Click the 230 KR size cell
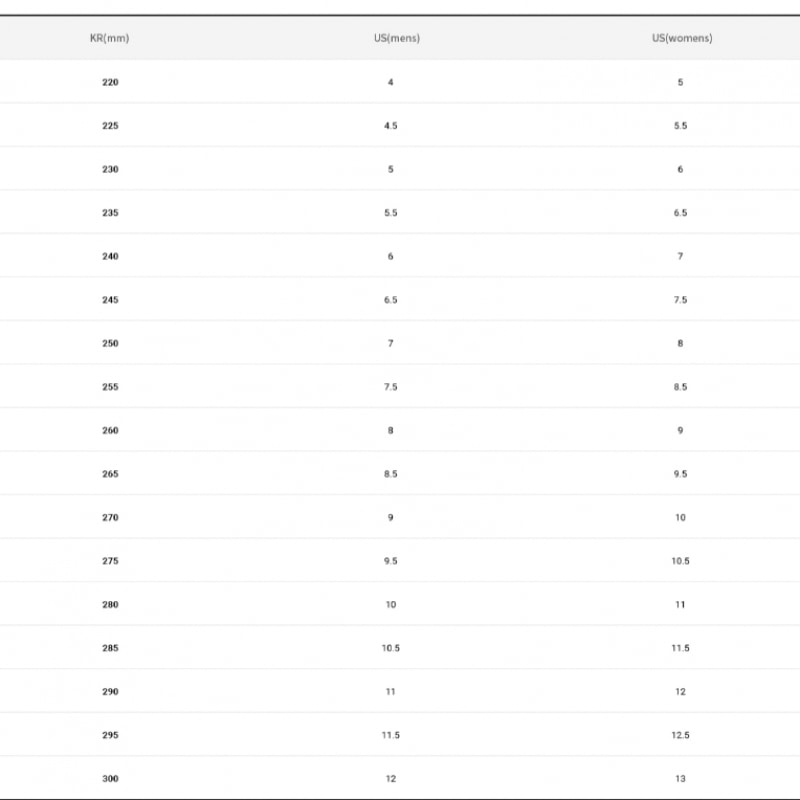This screenshot has height=800, width=800. click(110, 169)
